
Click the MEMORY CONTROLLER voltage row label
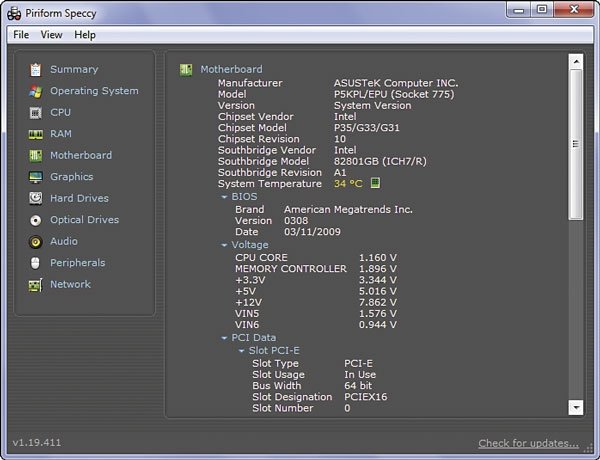coord(291,269)
